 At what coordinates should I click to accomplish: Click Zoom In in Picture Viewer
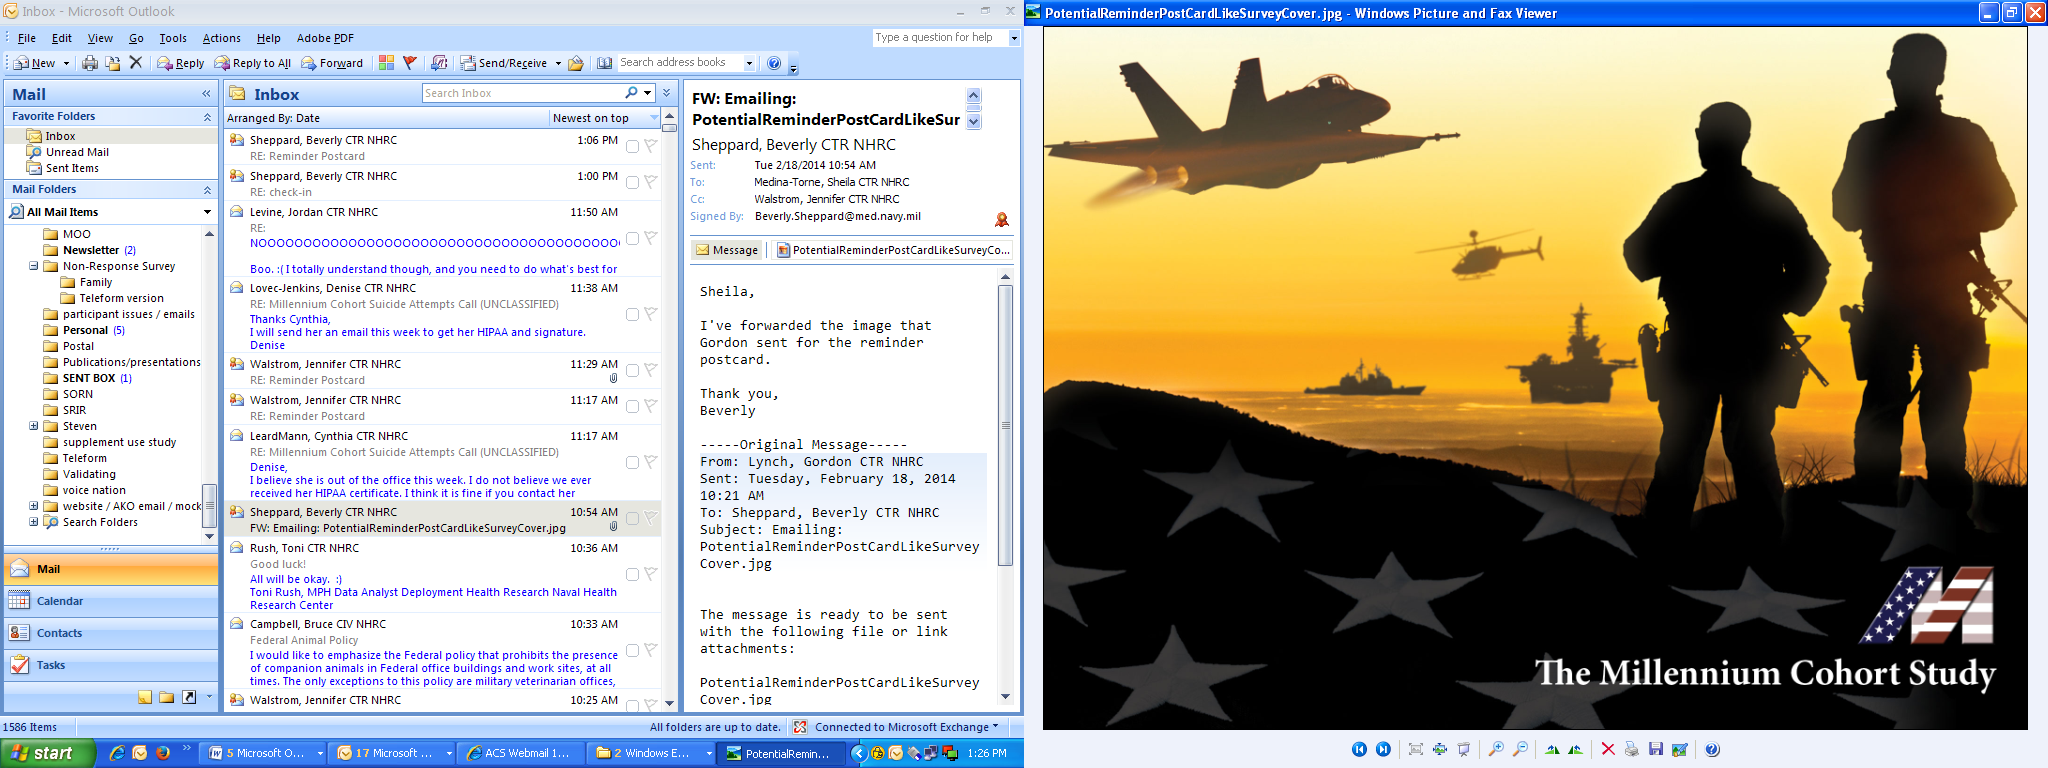pyautogui.click(x=1496, y=749)
